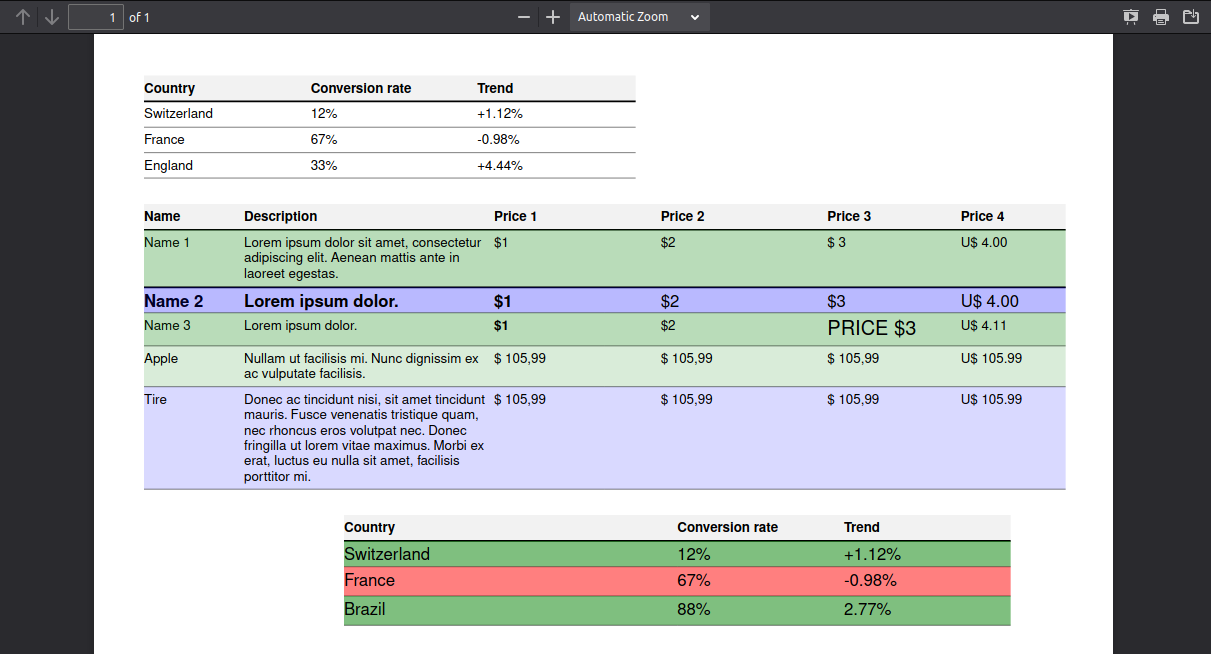Image resolution: width=1211 pixels, height=654 pixels.
Task: Print the document
Action: [x=1161, y=17]
